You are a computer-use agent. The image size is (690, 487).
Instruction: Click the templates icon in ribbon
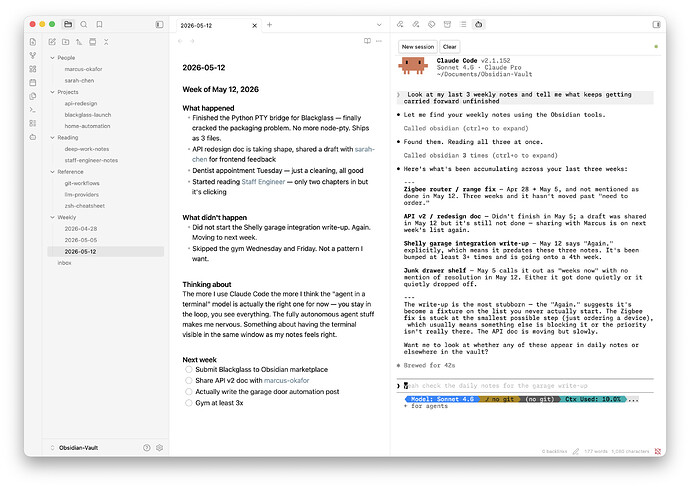33,96
